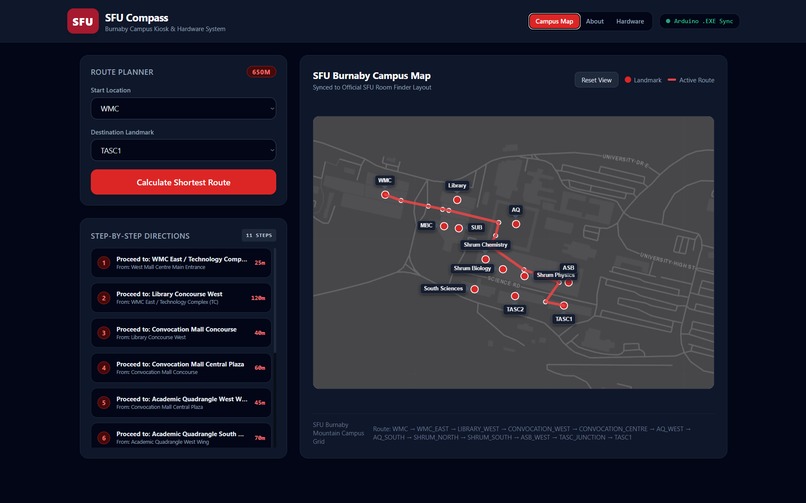Click the 25m distance in step 1
The width and height of the screenshot is (806, 503).
[x=260, y=263]
